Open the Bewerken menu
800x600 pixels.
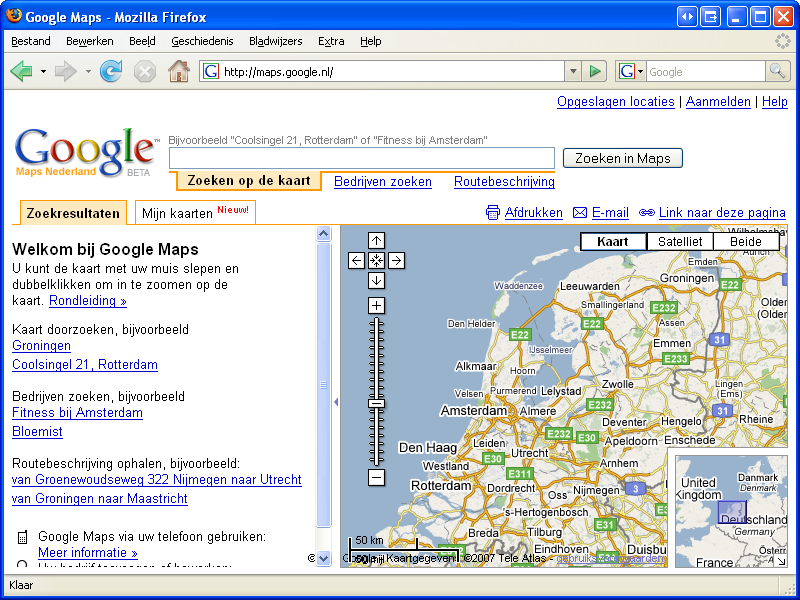(90, 41)
